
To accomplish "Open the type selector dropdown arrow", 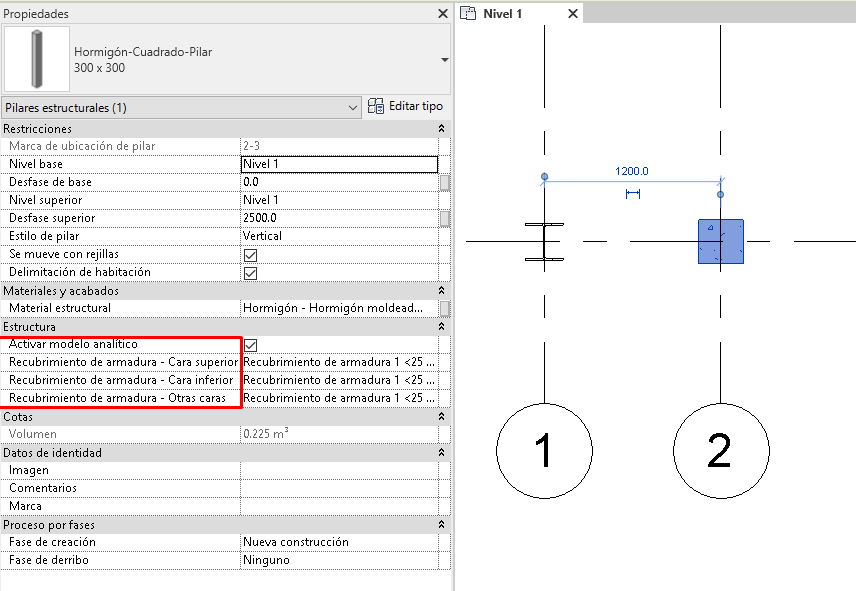I will (x=444, y=59).
